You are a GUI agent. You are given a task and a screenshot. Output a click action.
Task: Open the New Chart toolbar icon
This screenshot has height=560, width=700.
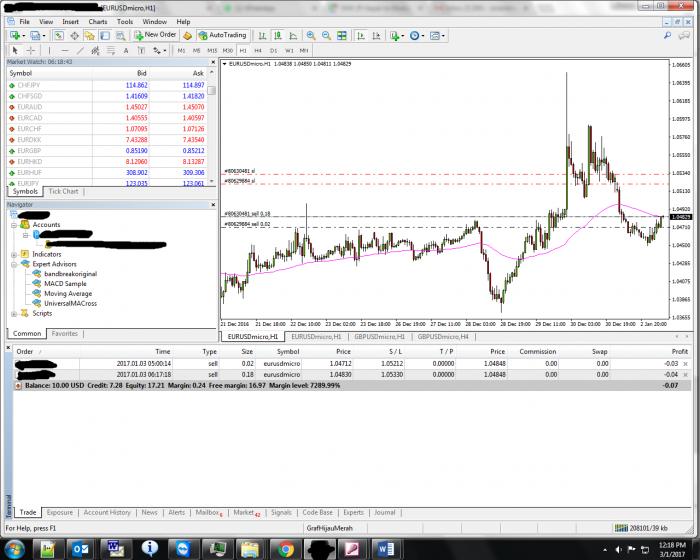click(x=14, y=35)
